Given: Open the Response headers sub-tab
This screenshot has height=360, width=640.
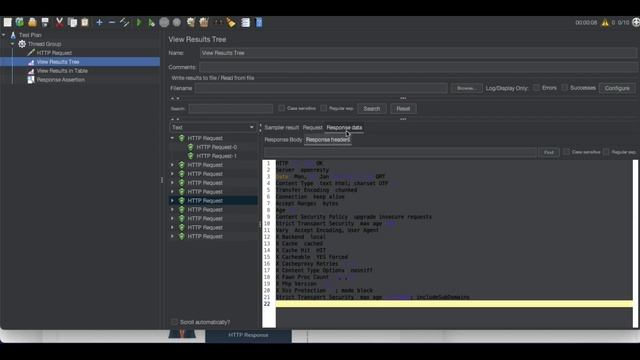Looking at the screenshot, I should tap(328, 140).
